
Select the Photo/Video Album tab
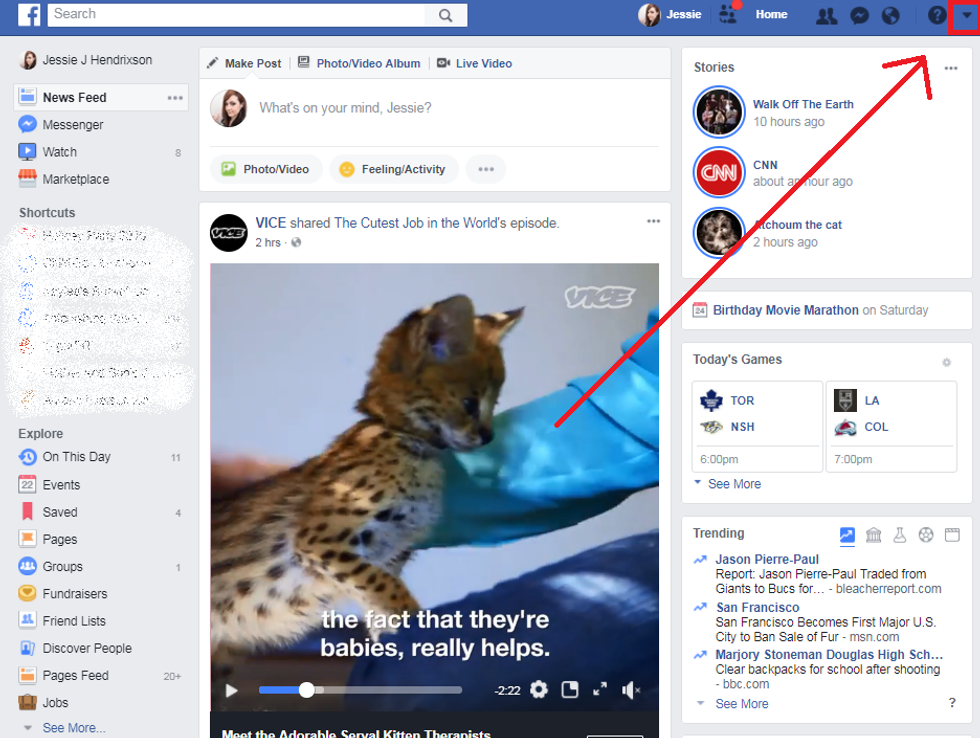click(x=367, y=63)
